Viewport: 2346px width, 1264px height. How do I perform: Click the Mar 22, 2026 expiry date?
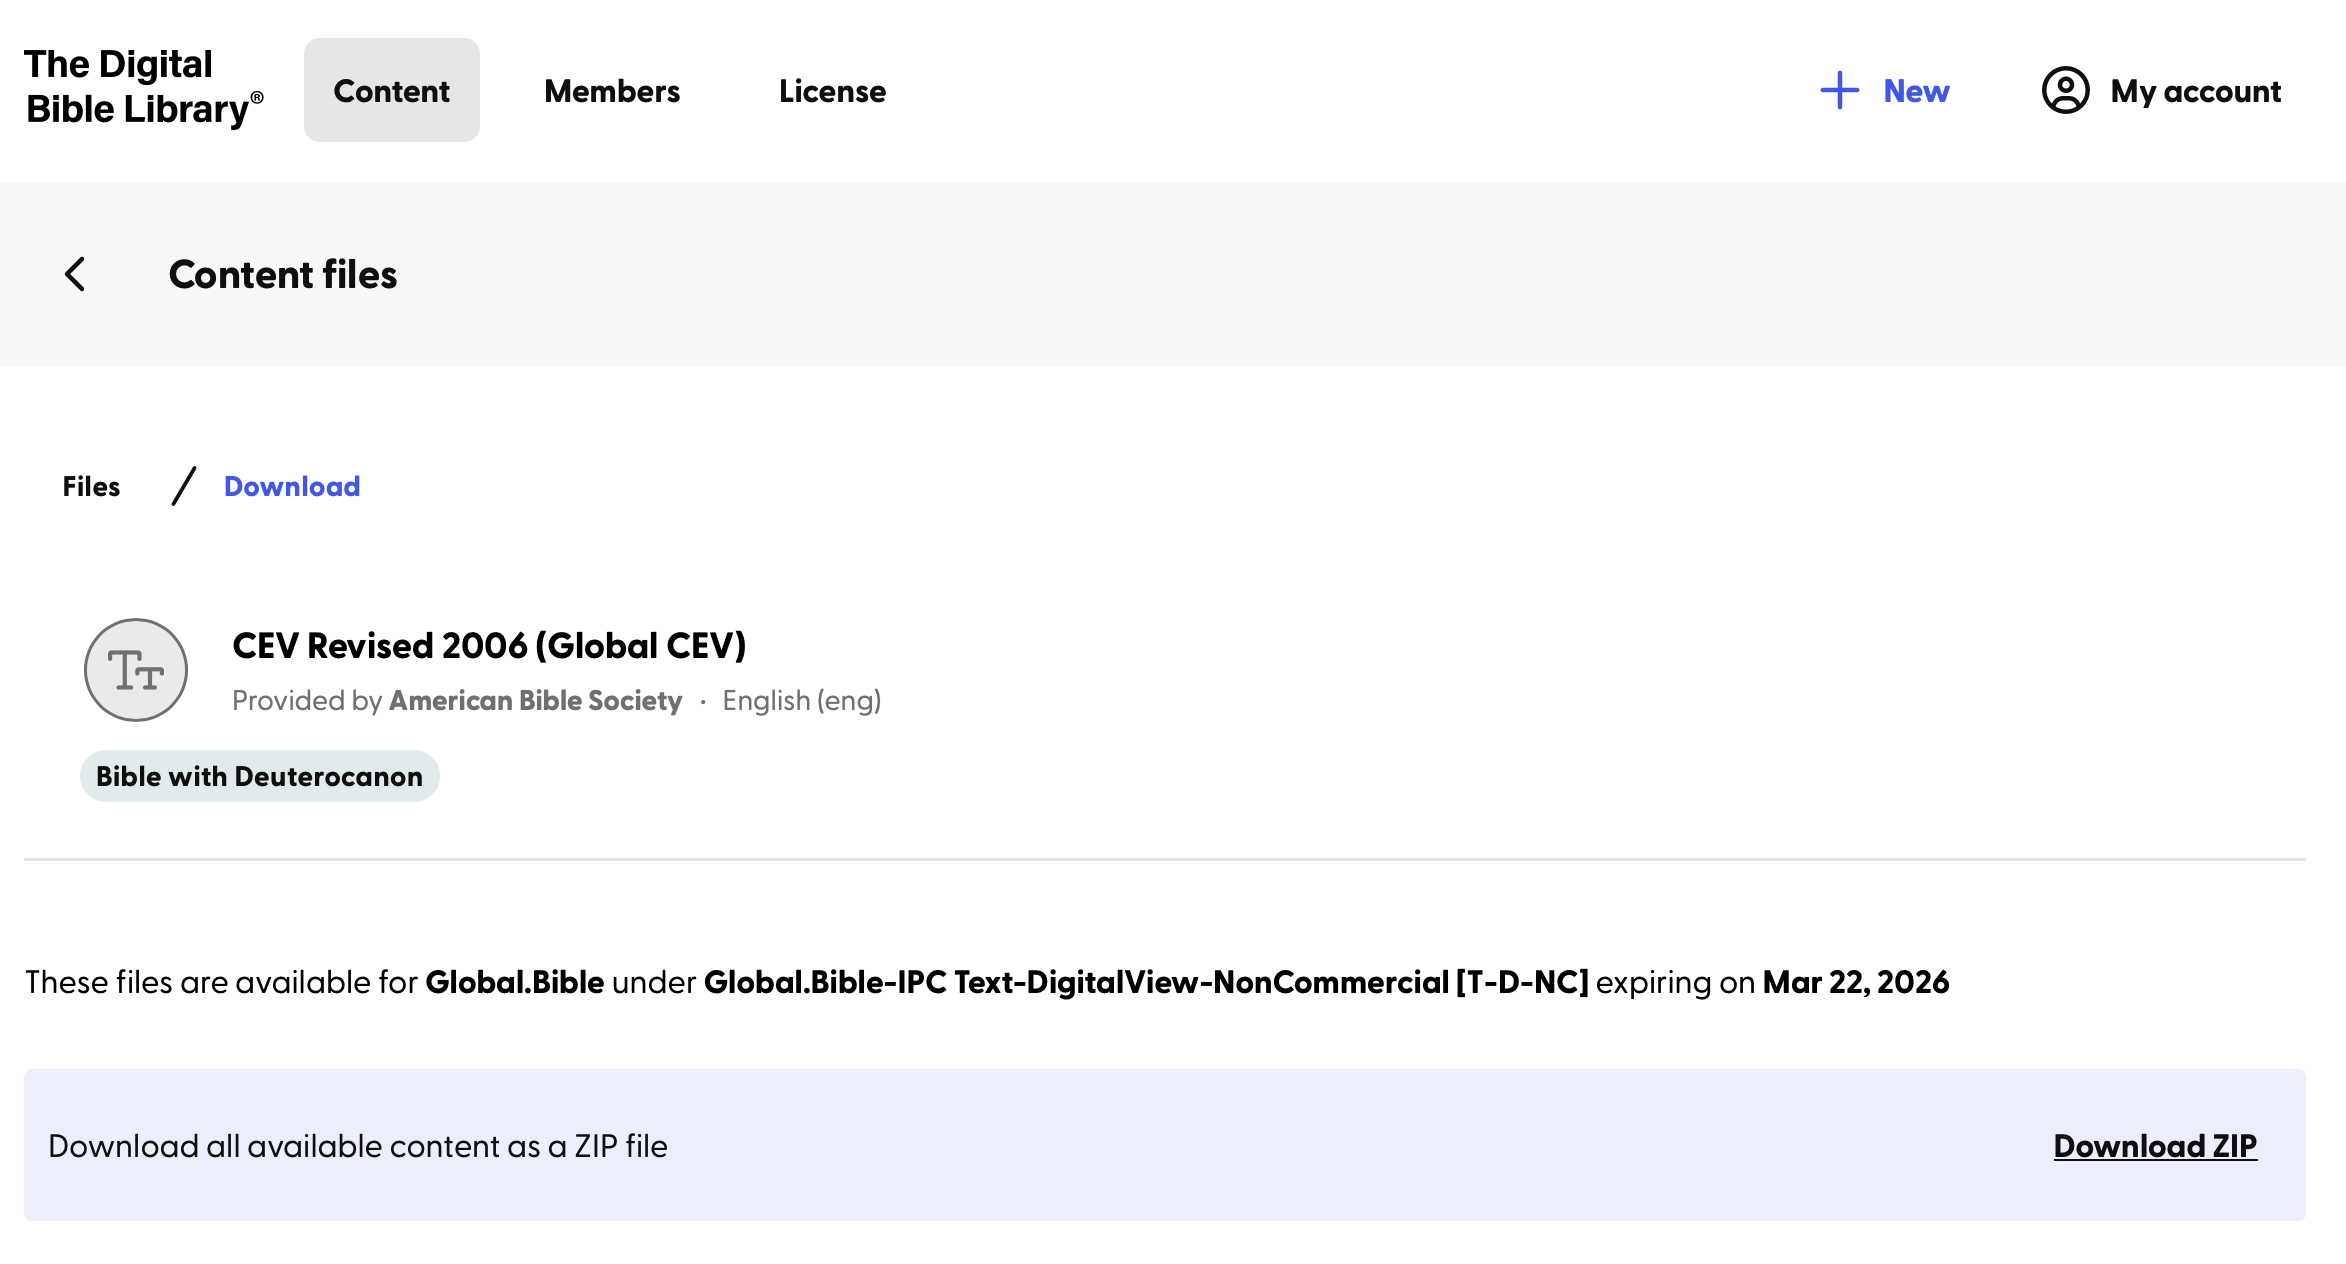(1855, 982)
